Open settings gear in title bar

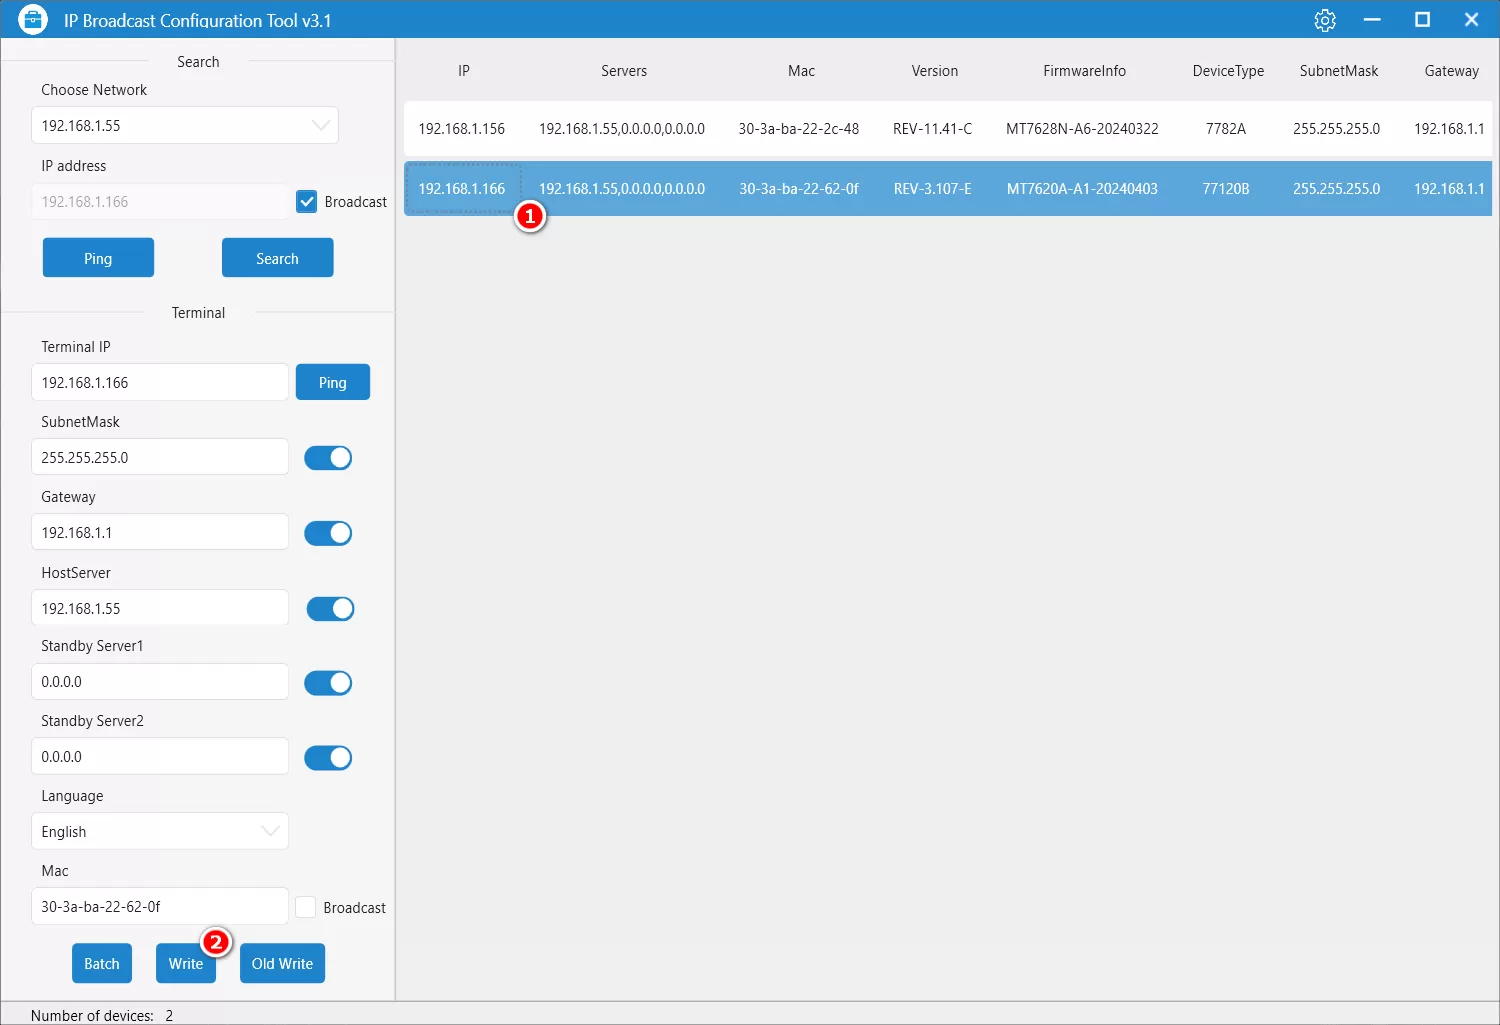point(1325,20)
